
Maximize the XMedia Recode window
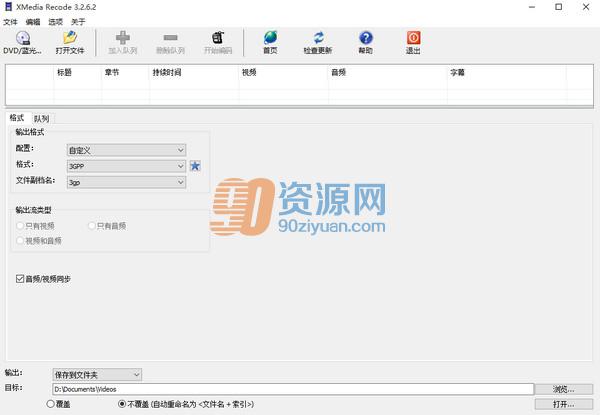(x=559, y=7)
